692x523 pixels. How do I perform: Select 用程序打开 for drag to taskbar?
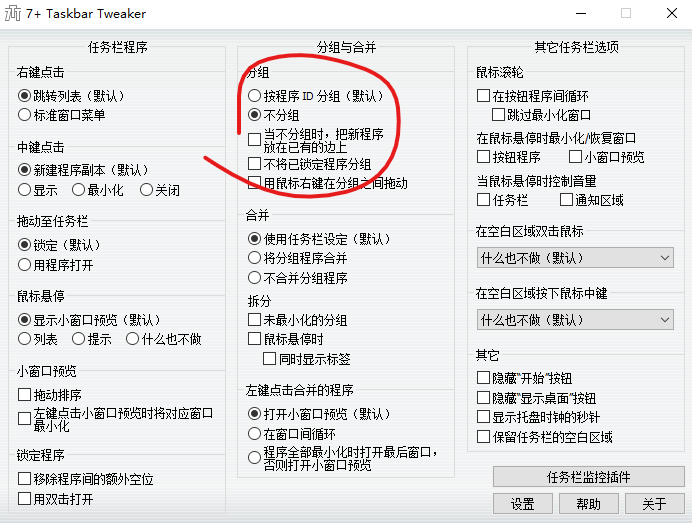point(25,265)
